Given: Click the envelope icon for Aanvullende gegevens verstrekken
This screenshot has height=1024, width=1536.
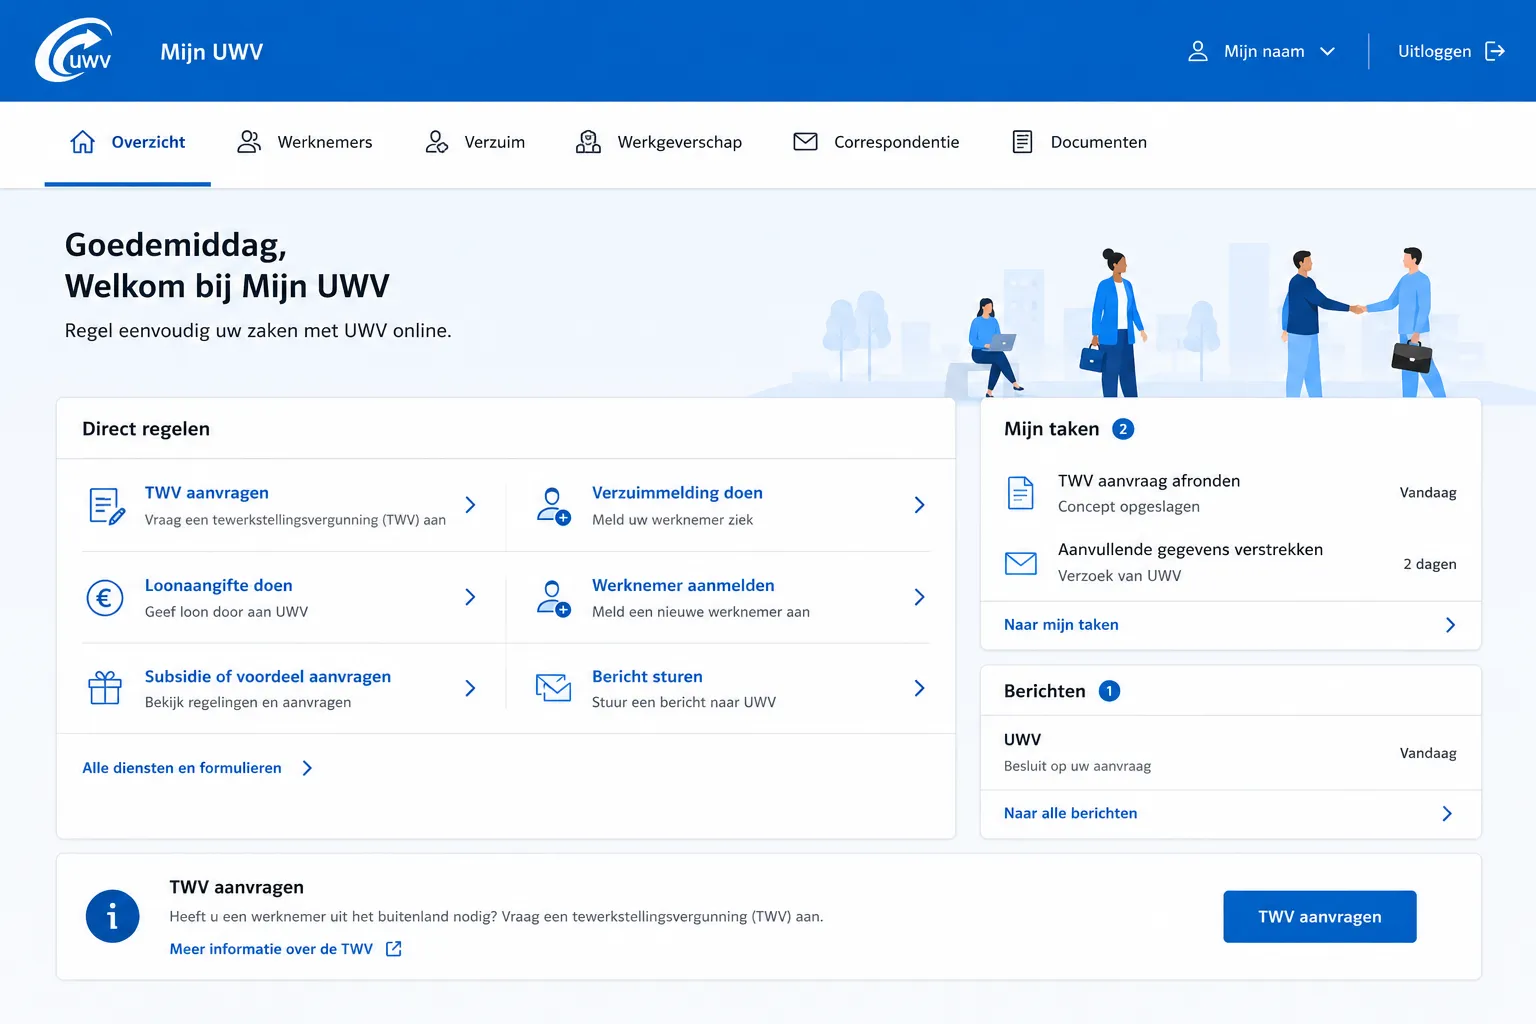Looking at the screenshot, I should [1020, 563].
